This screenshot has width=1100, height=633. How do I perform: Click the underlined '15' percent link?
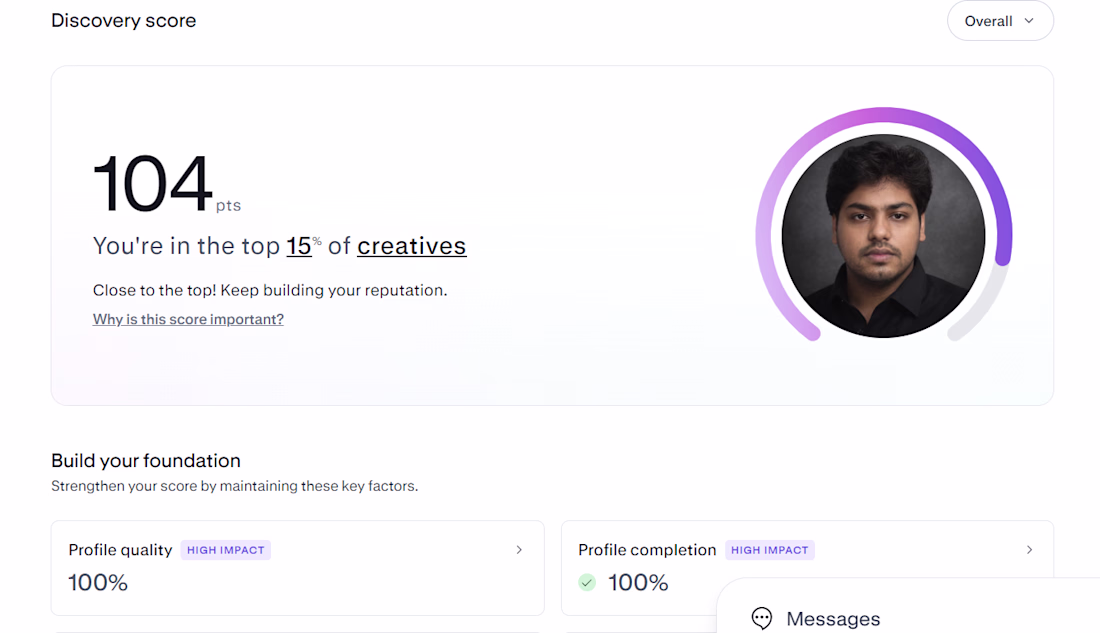coord(299,246)
